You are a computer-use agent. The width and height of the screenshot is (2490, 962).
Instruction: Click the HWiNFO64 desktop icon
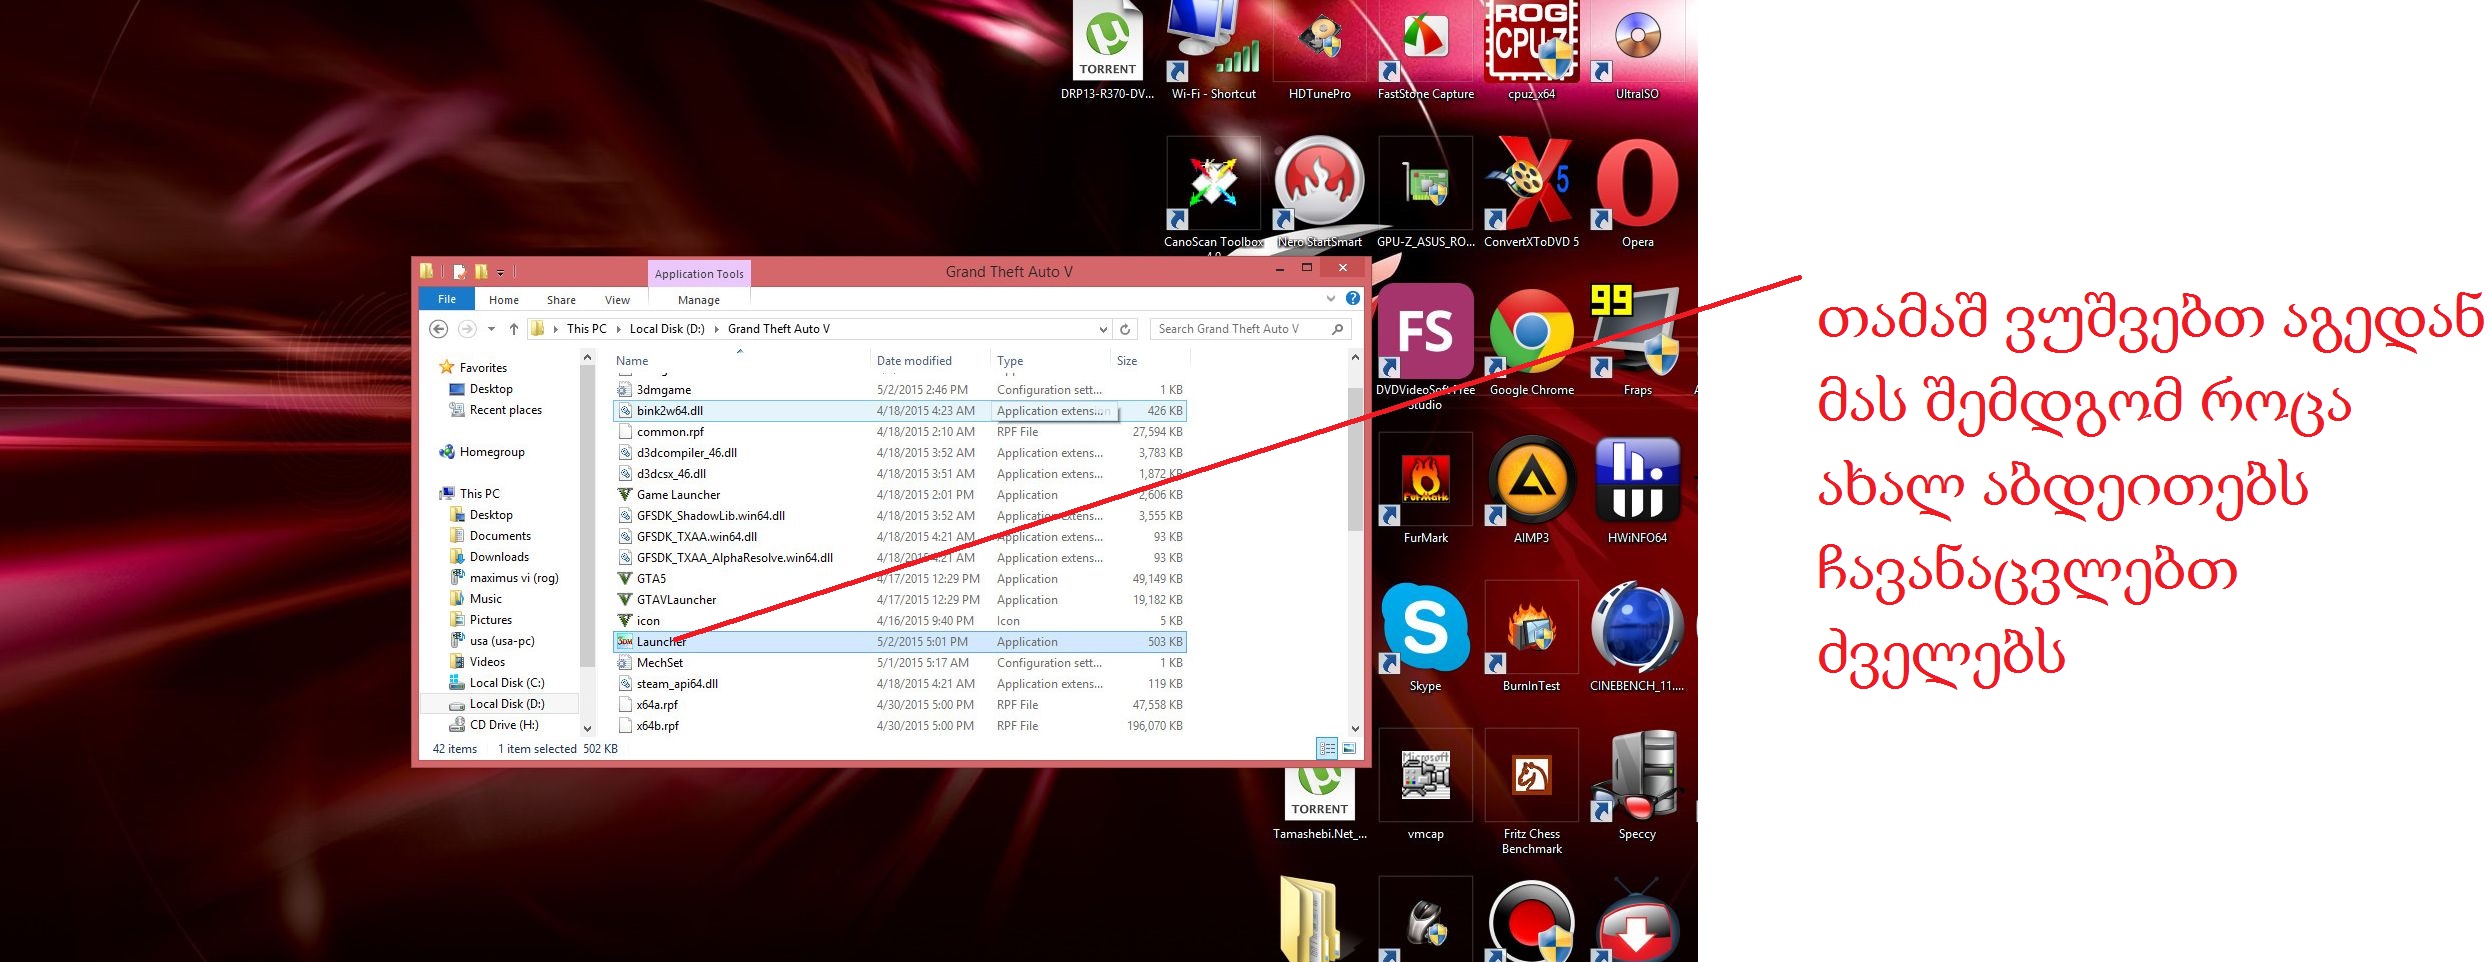click(x=1637, y=483)
